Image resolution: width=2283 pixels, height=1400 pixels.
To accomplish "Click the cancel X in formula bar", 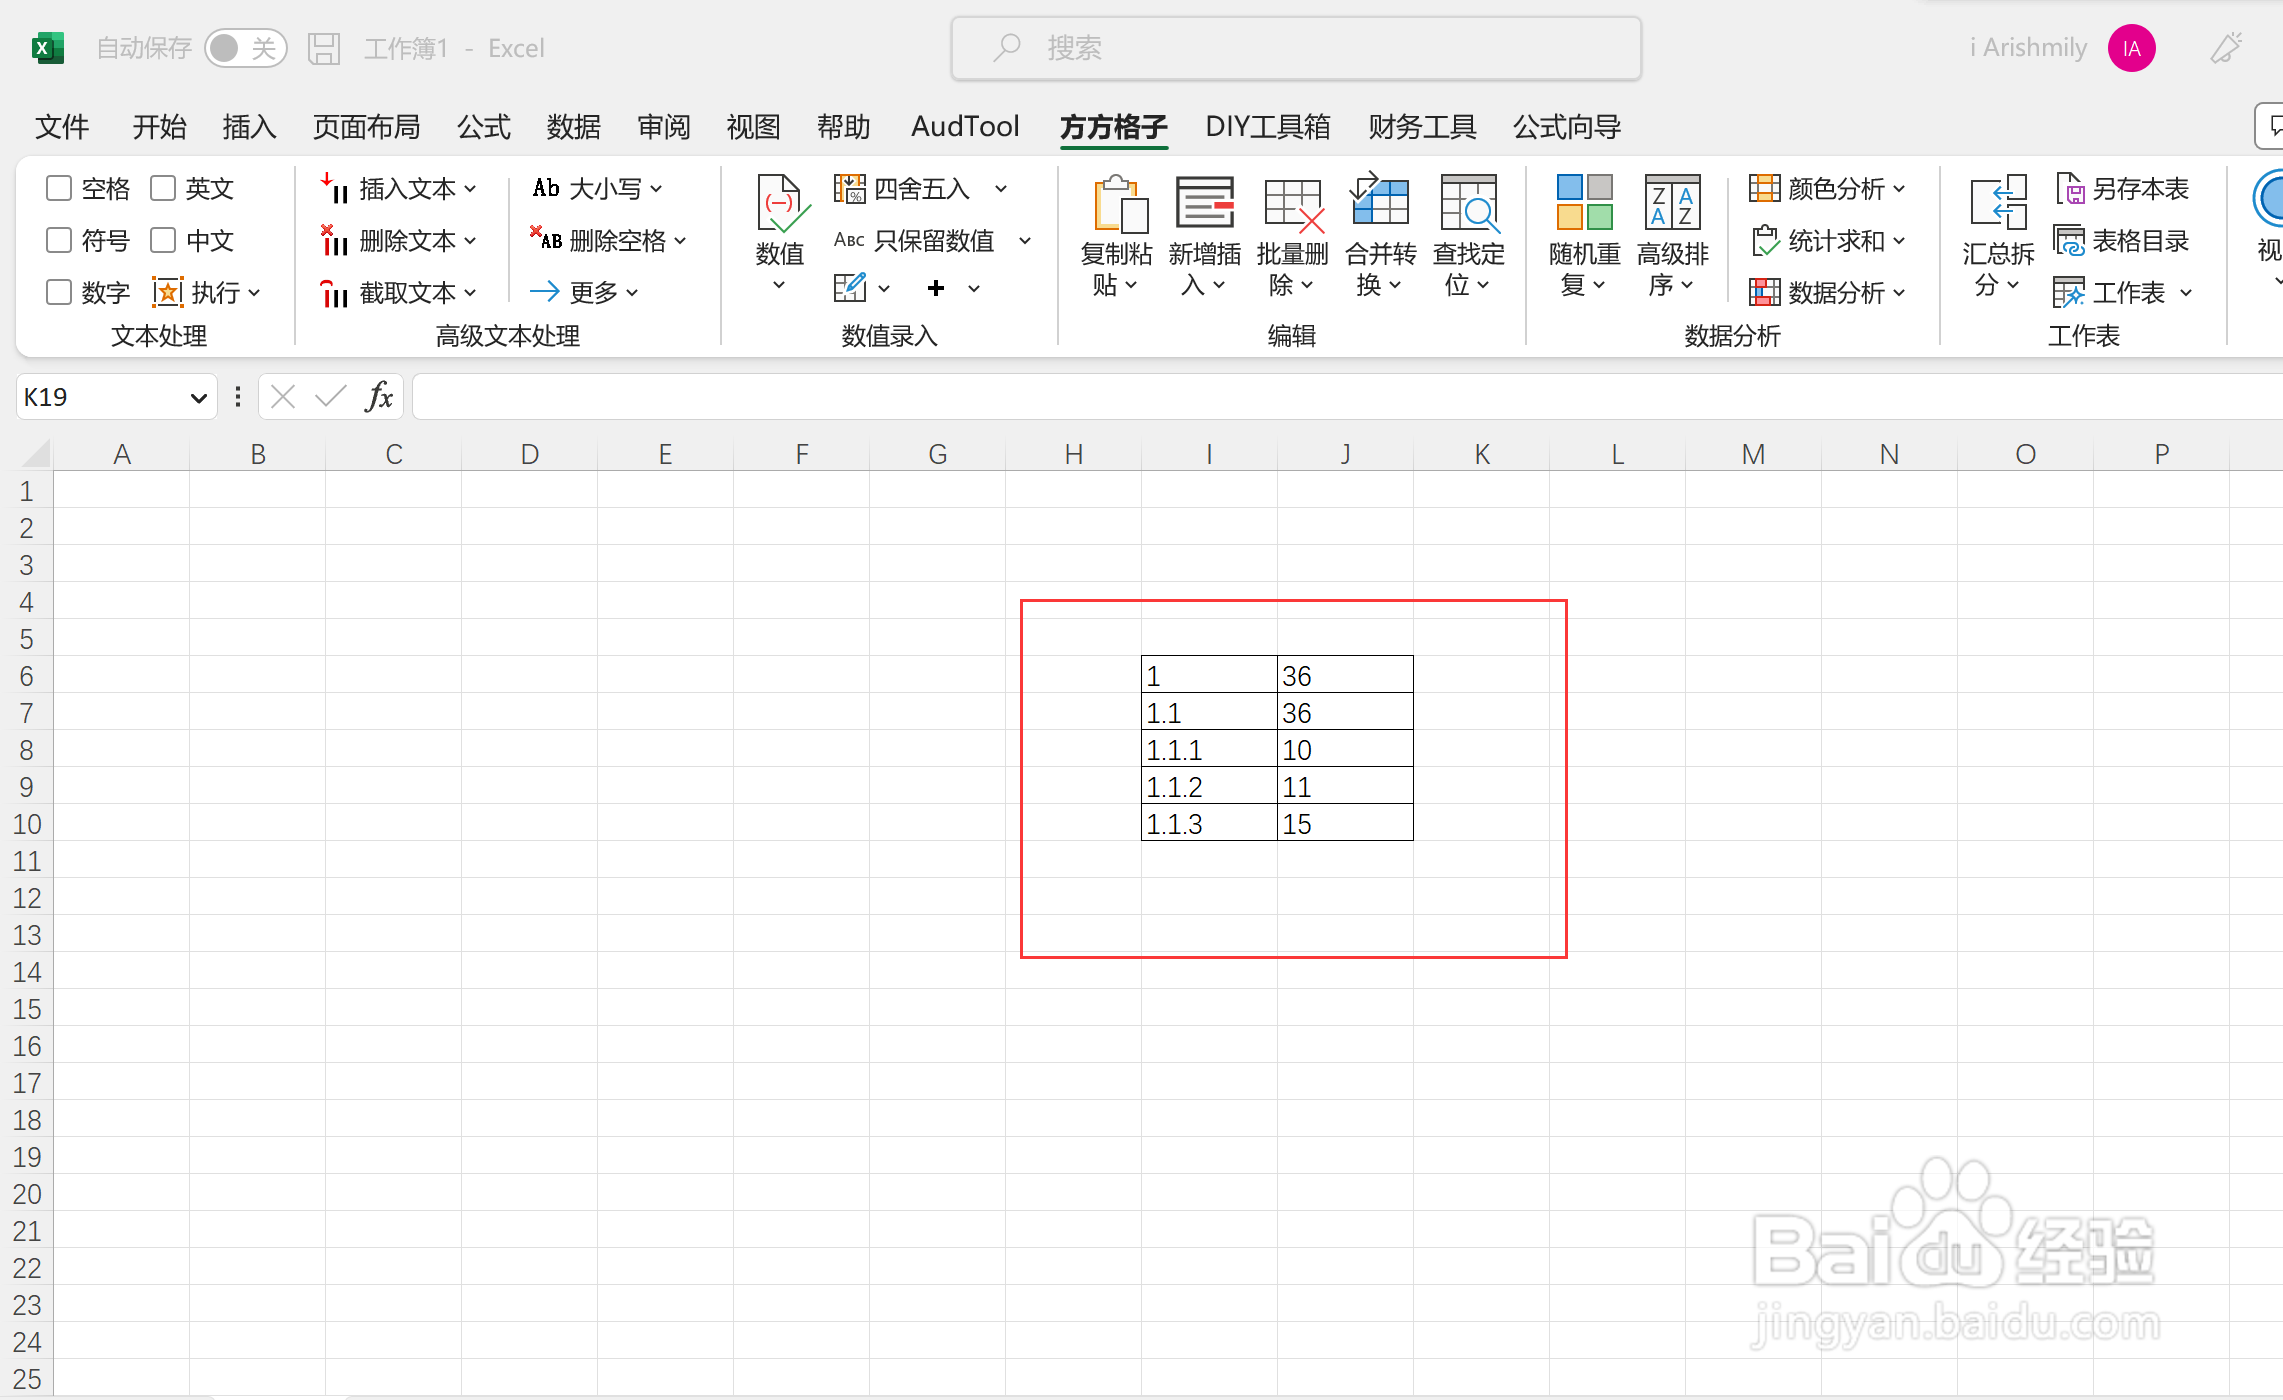I will pos(283,397).
